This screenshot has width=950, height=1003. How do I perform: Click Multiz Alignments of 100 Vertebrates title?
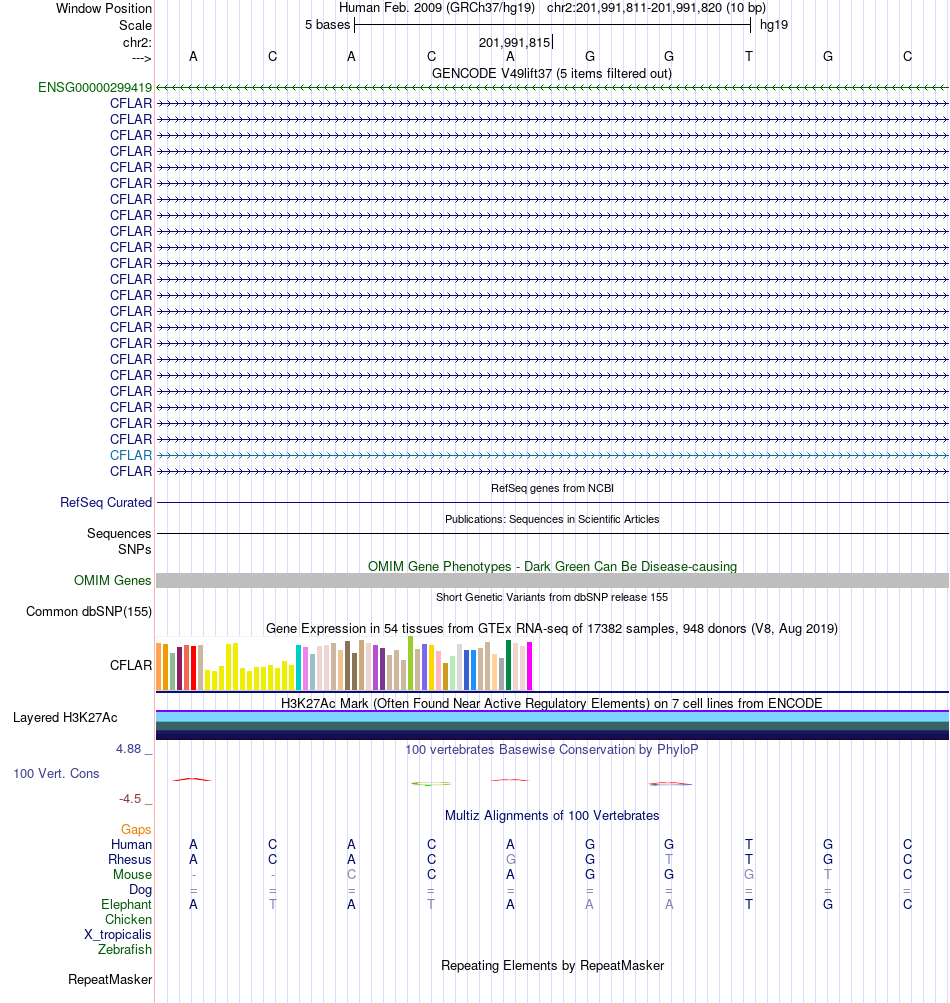click(x=551, y=816)
